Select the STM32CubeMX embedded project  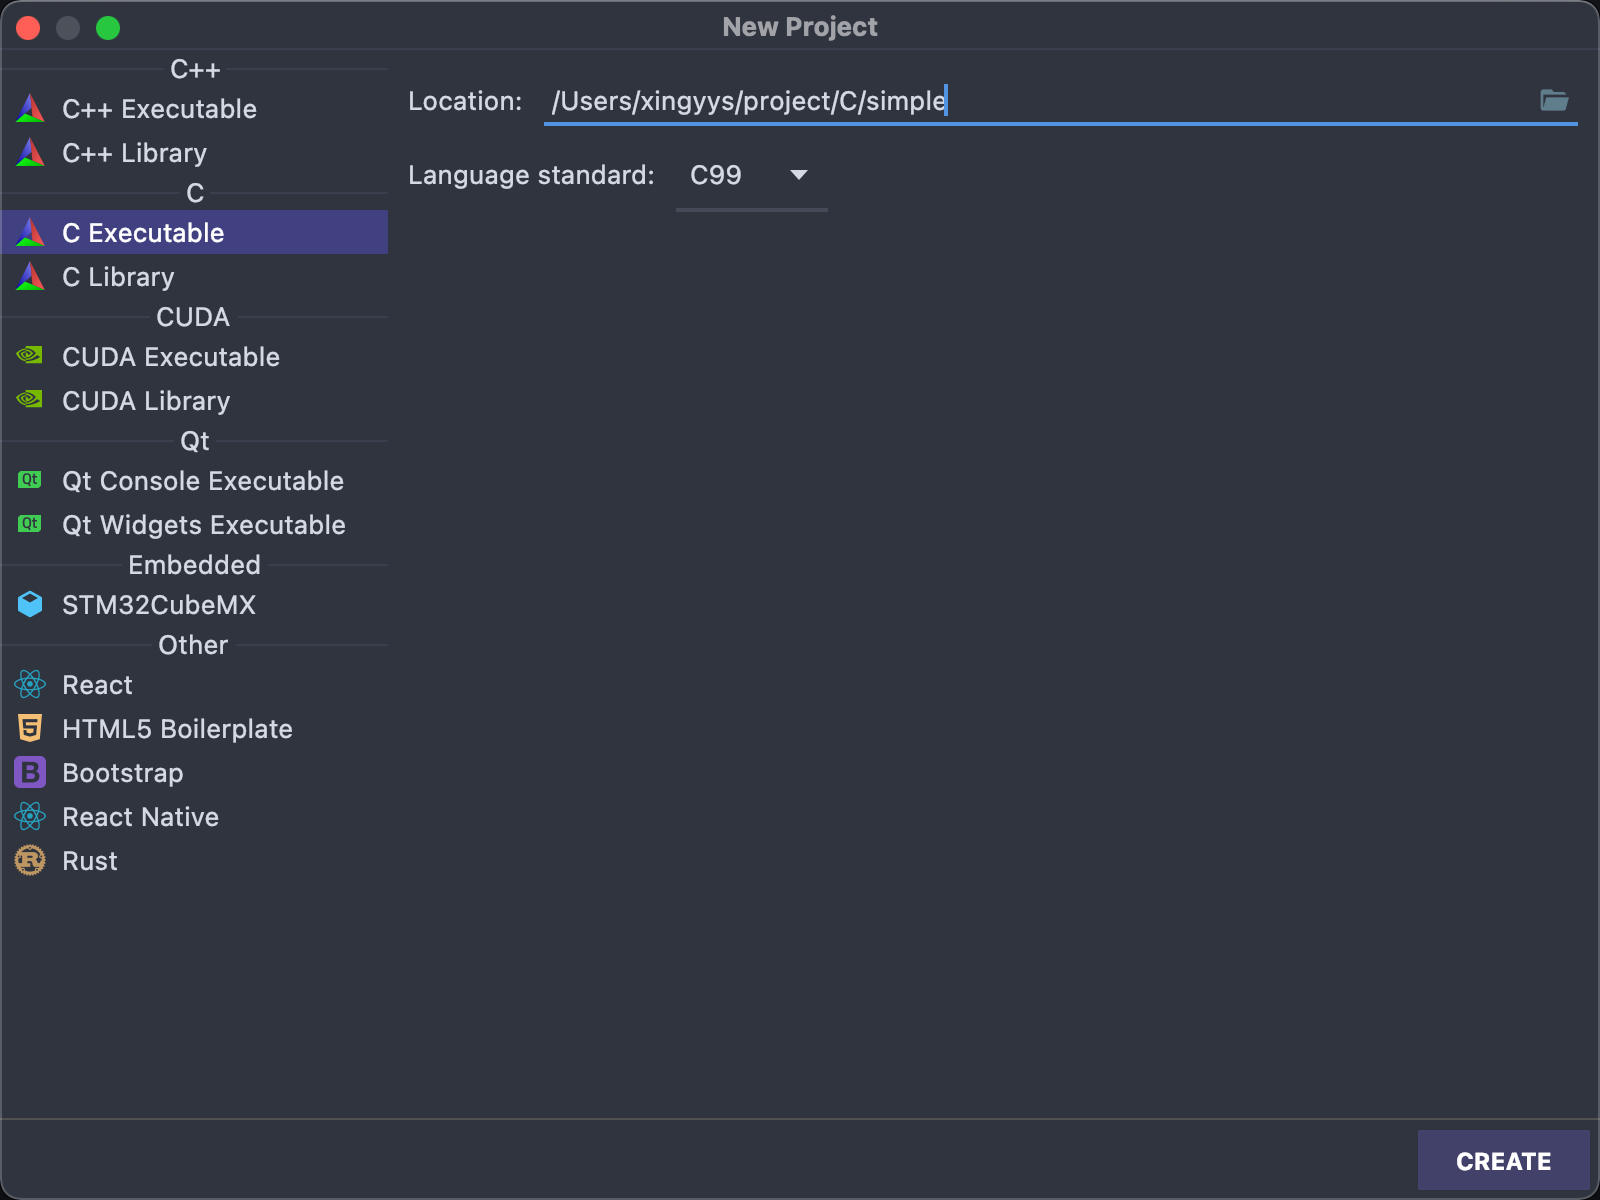[x=195, y=604]
